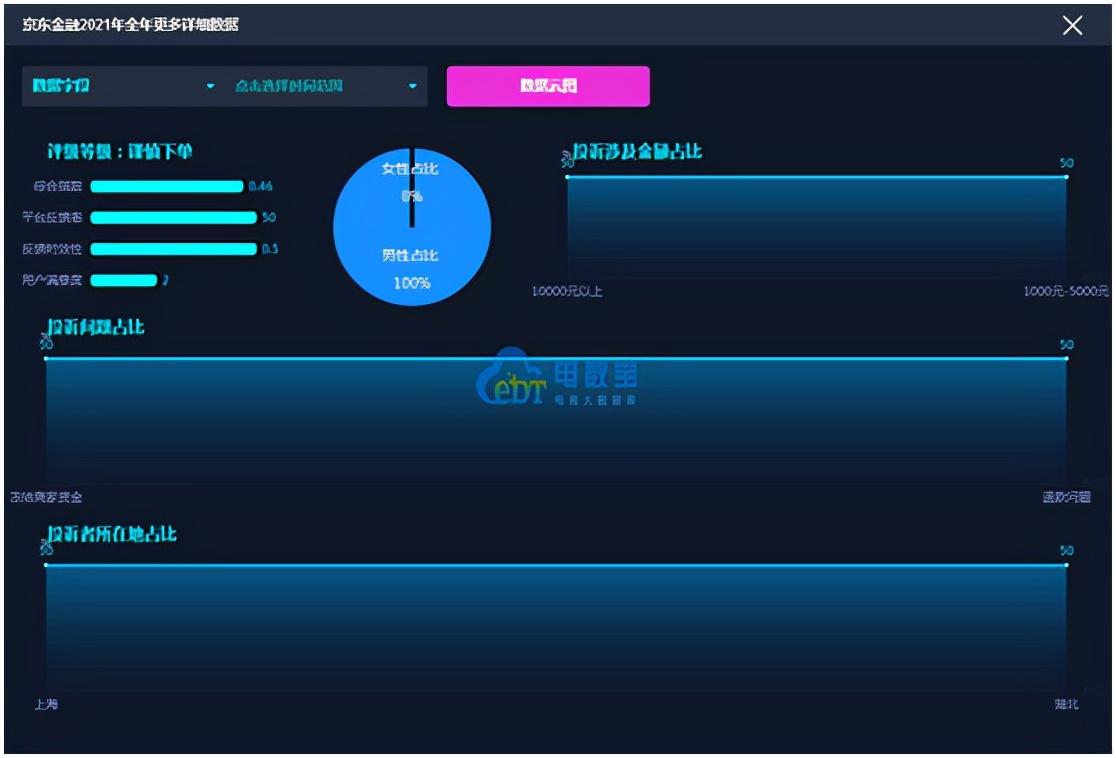Image resolution: width=1116 pixels, height=758 pixels.
Task: Click the 平台反馈率 bar valued 50
Action: tap(174, 218)
